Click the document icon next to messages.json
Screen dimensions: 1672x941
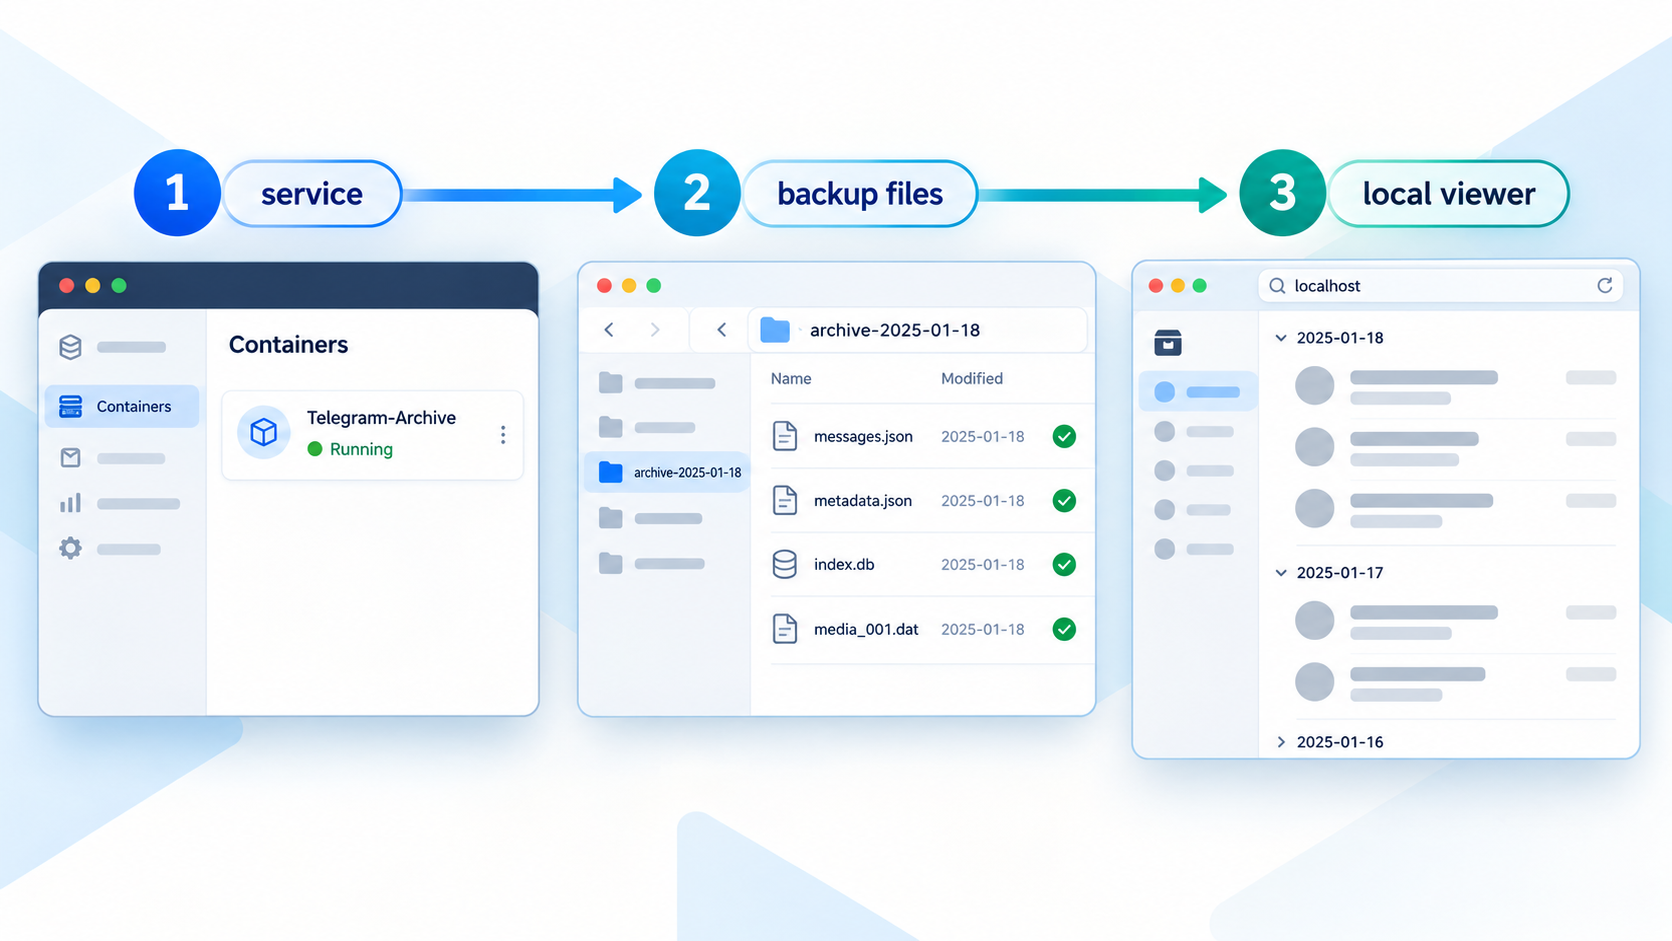785,436
